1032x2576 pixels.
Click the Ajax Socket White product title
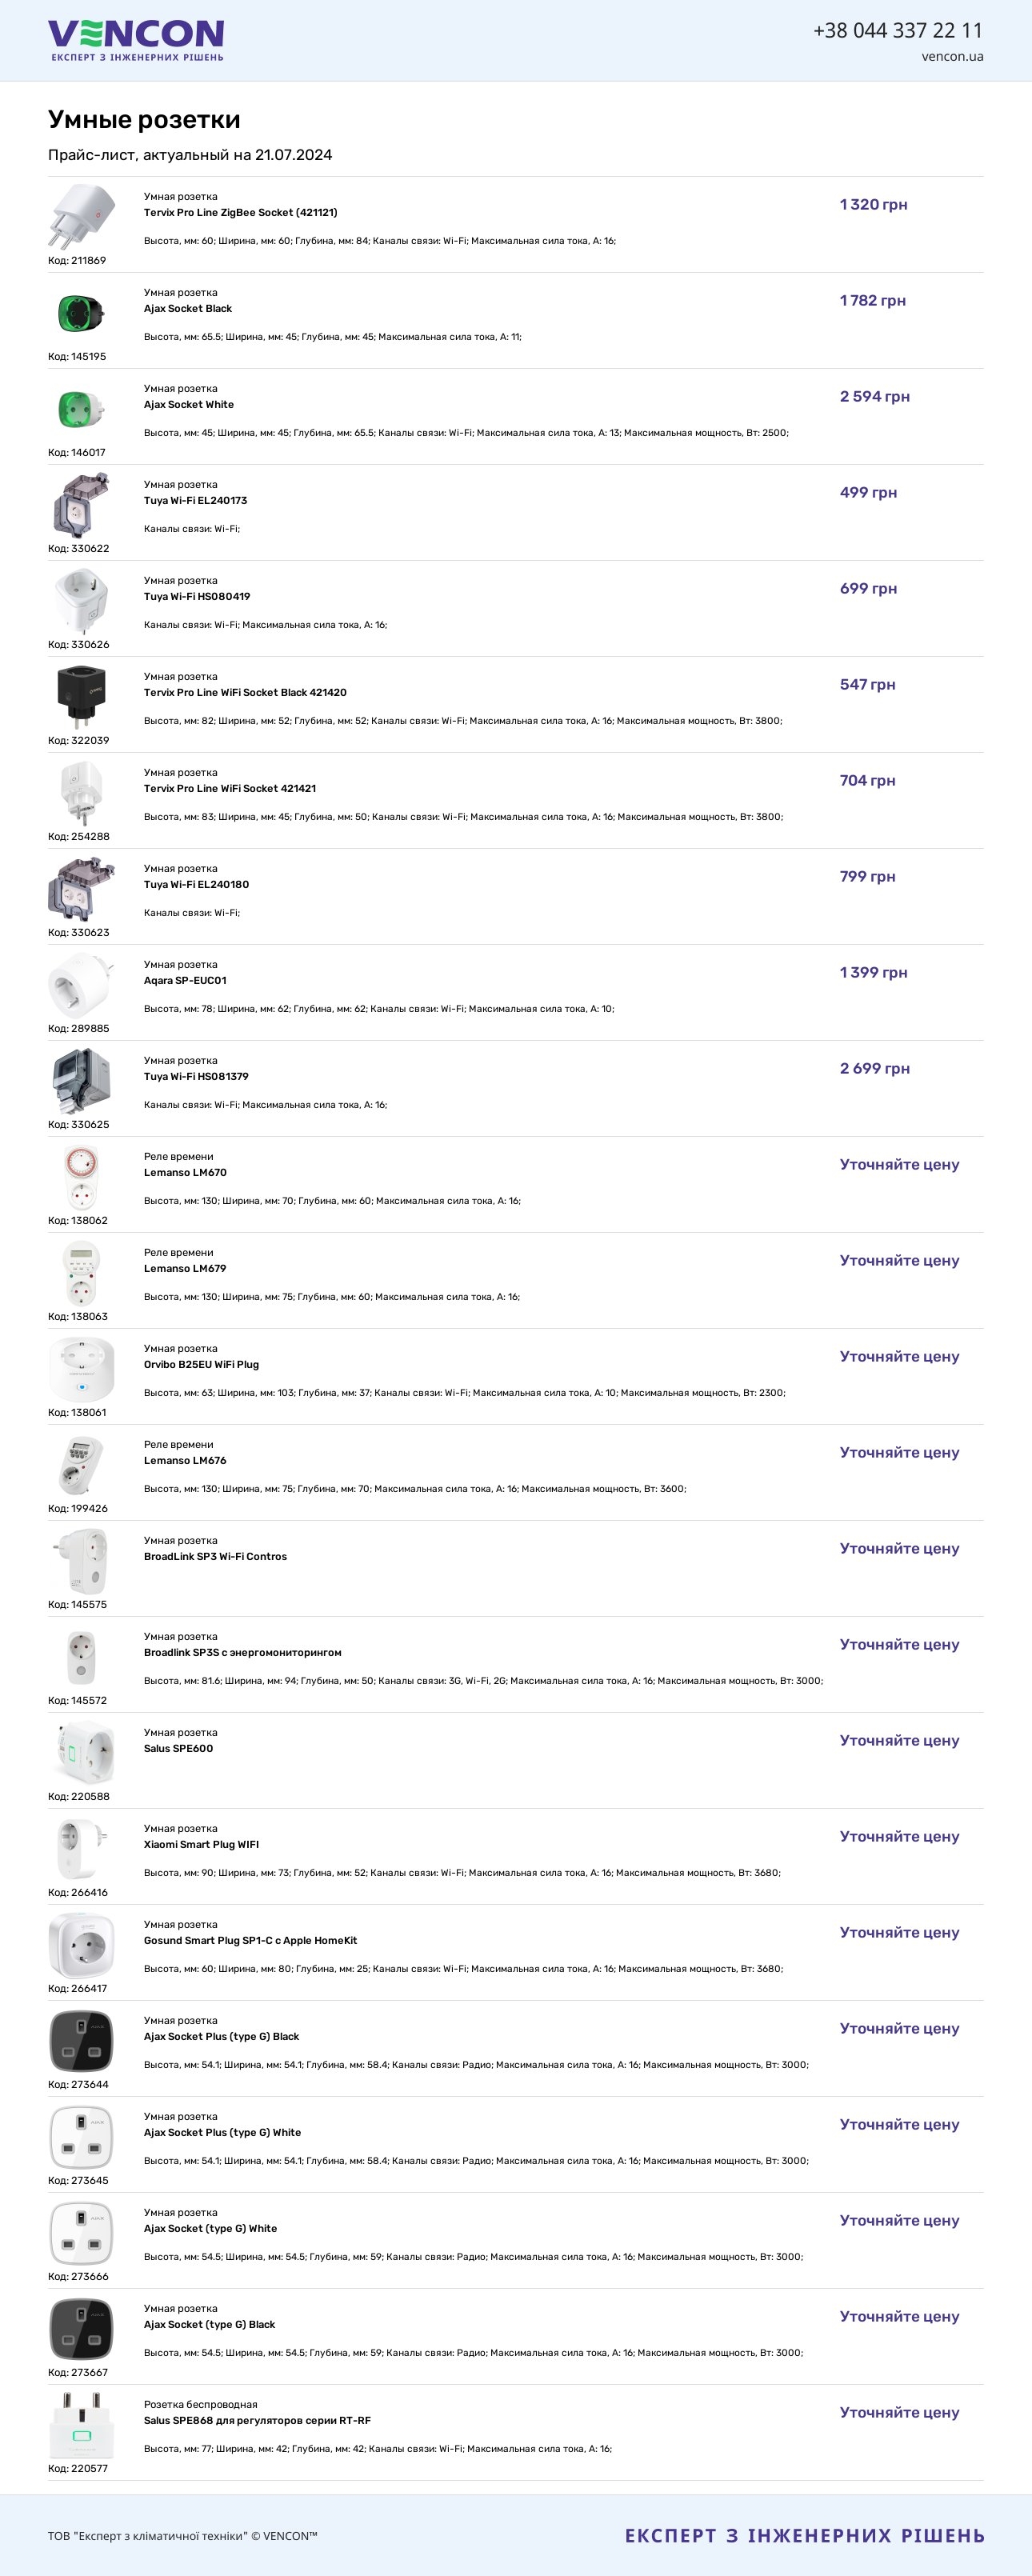pyautogui.click(x=189, y=405)
